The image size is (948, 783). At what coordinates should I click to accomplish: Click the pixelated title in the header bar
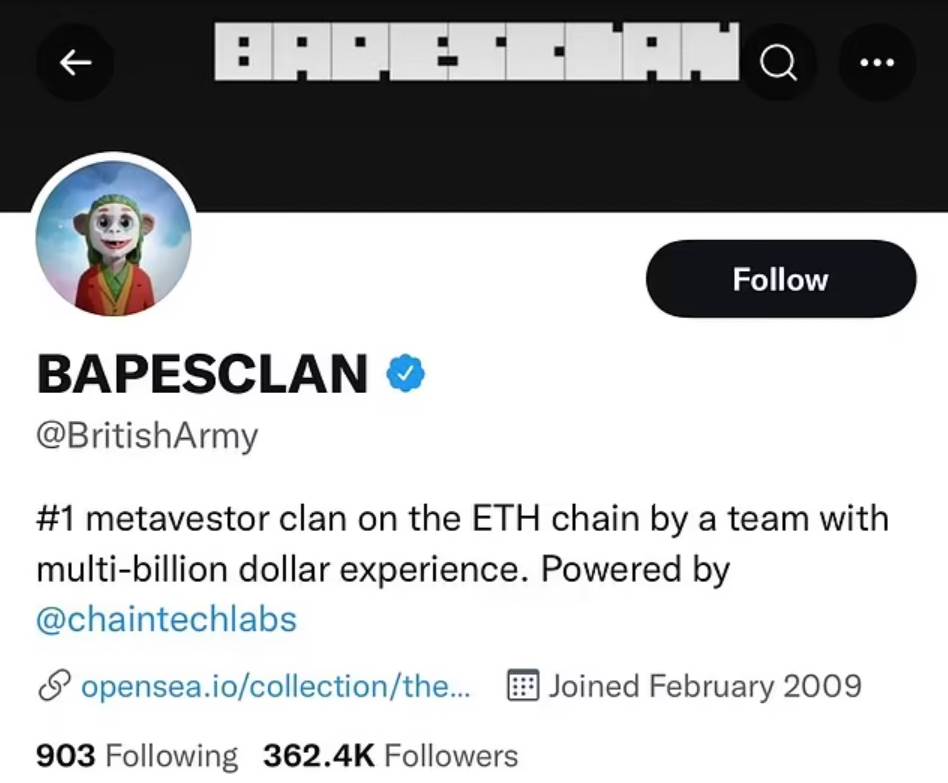[x=477, y=52]
